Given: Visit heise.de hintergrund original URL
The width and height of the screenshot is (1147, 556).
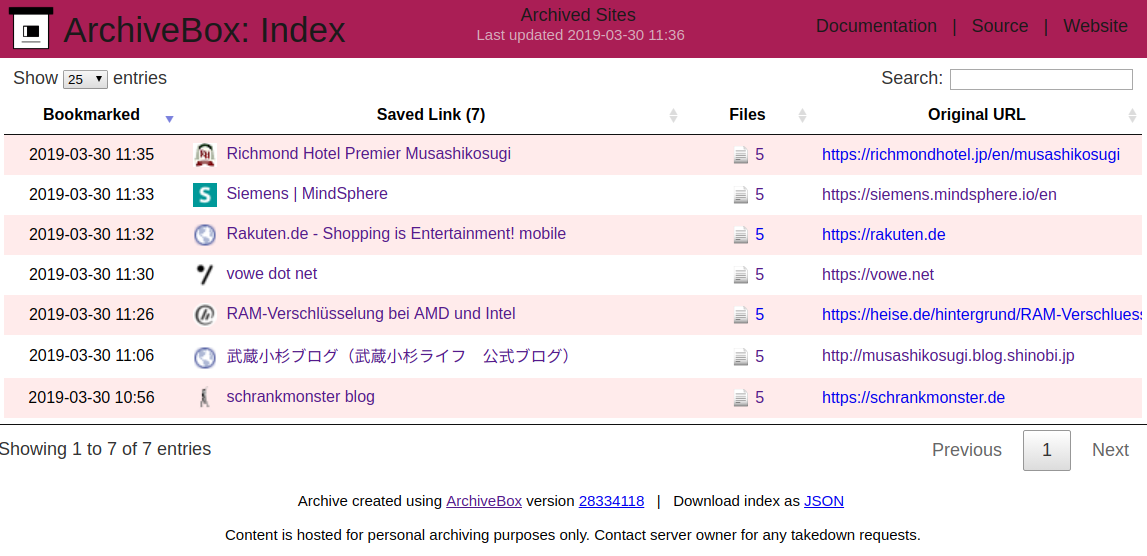Looking at the screenshot, I should [982, 315].
